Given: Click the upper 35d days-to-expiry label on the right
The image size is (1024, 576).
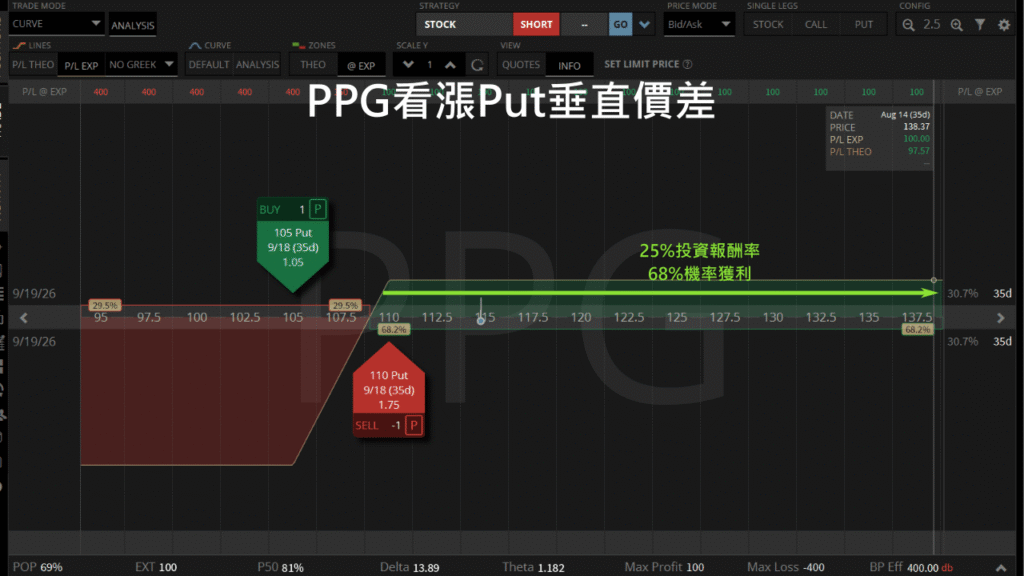Looking at the screenshot, I should tap(1002, 293).
